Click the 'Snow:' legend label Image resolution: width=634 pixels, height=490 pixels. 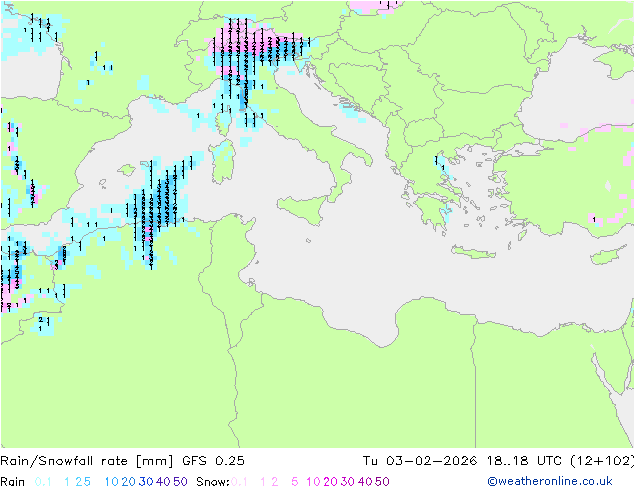pos(213,482)
